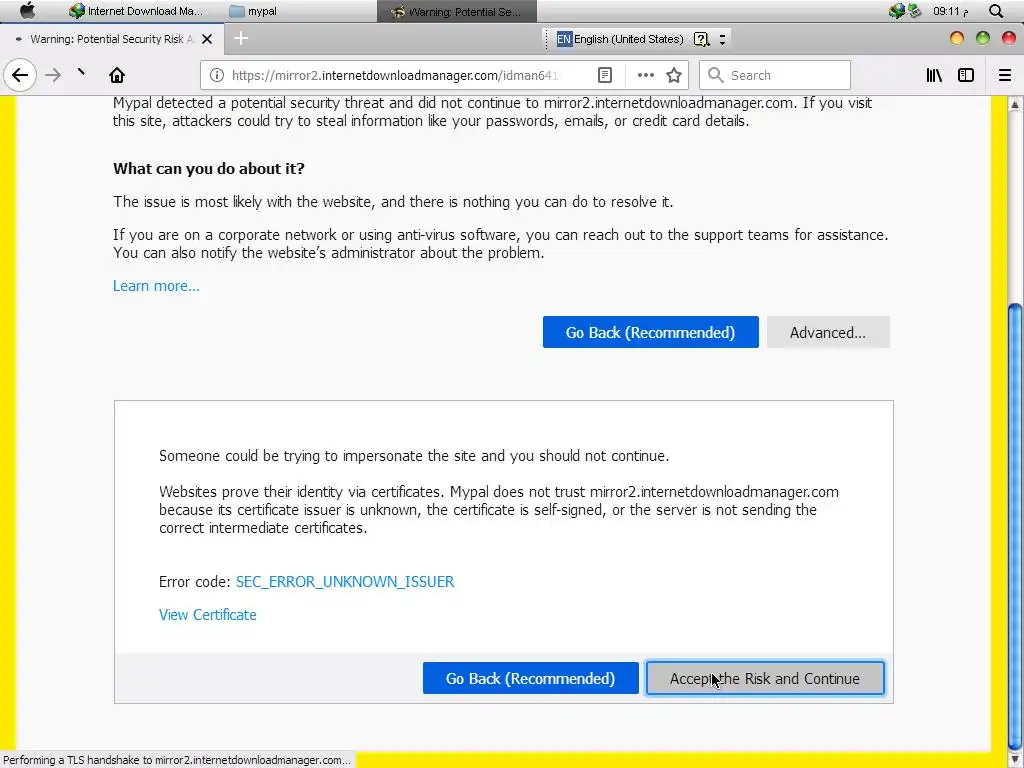
Task: Select Warning: Potential Se... taskbar item
Action: coord(456,11)
